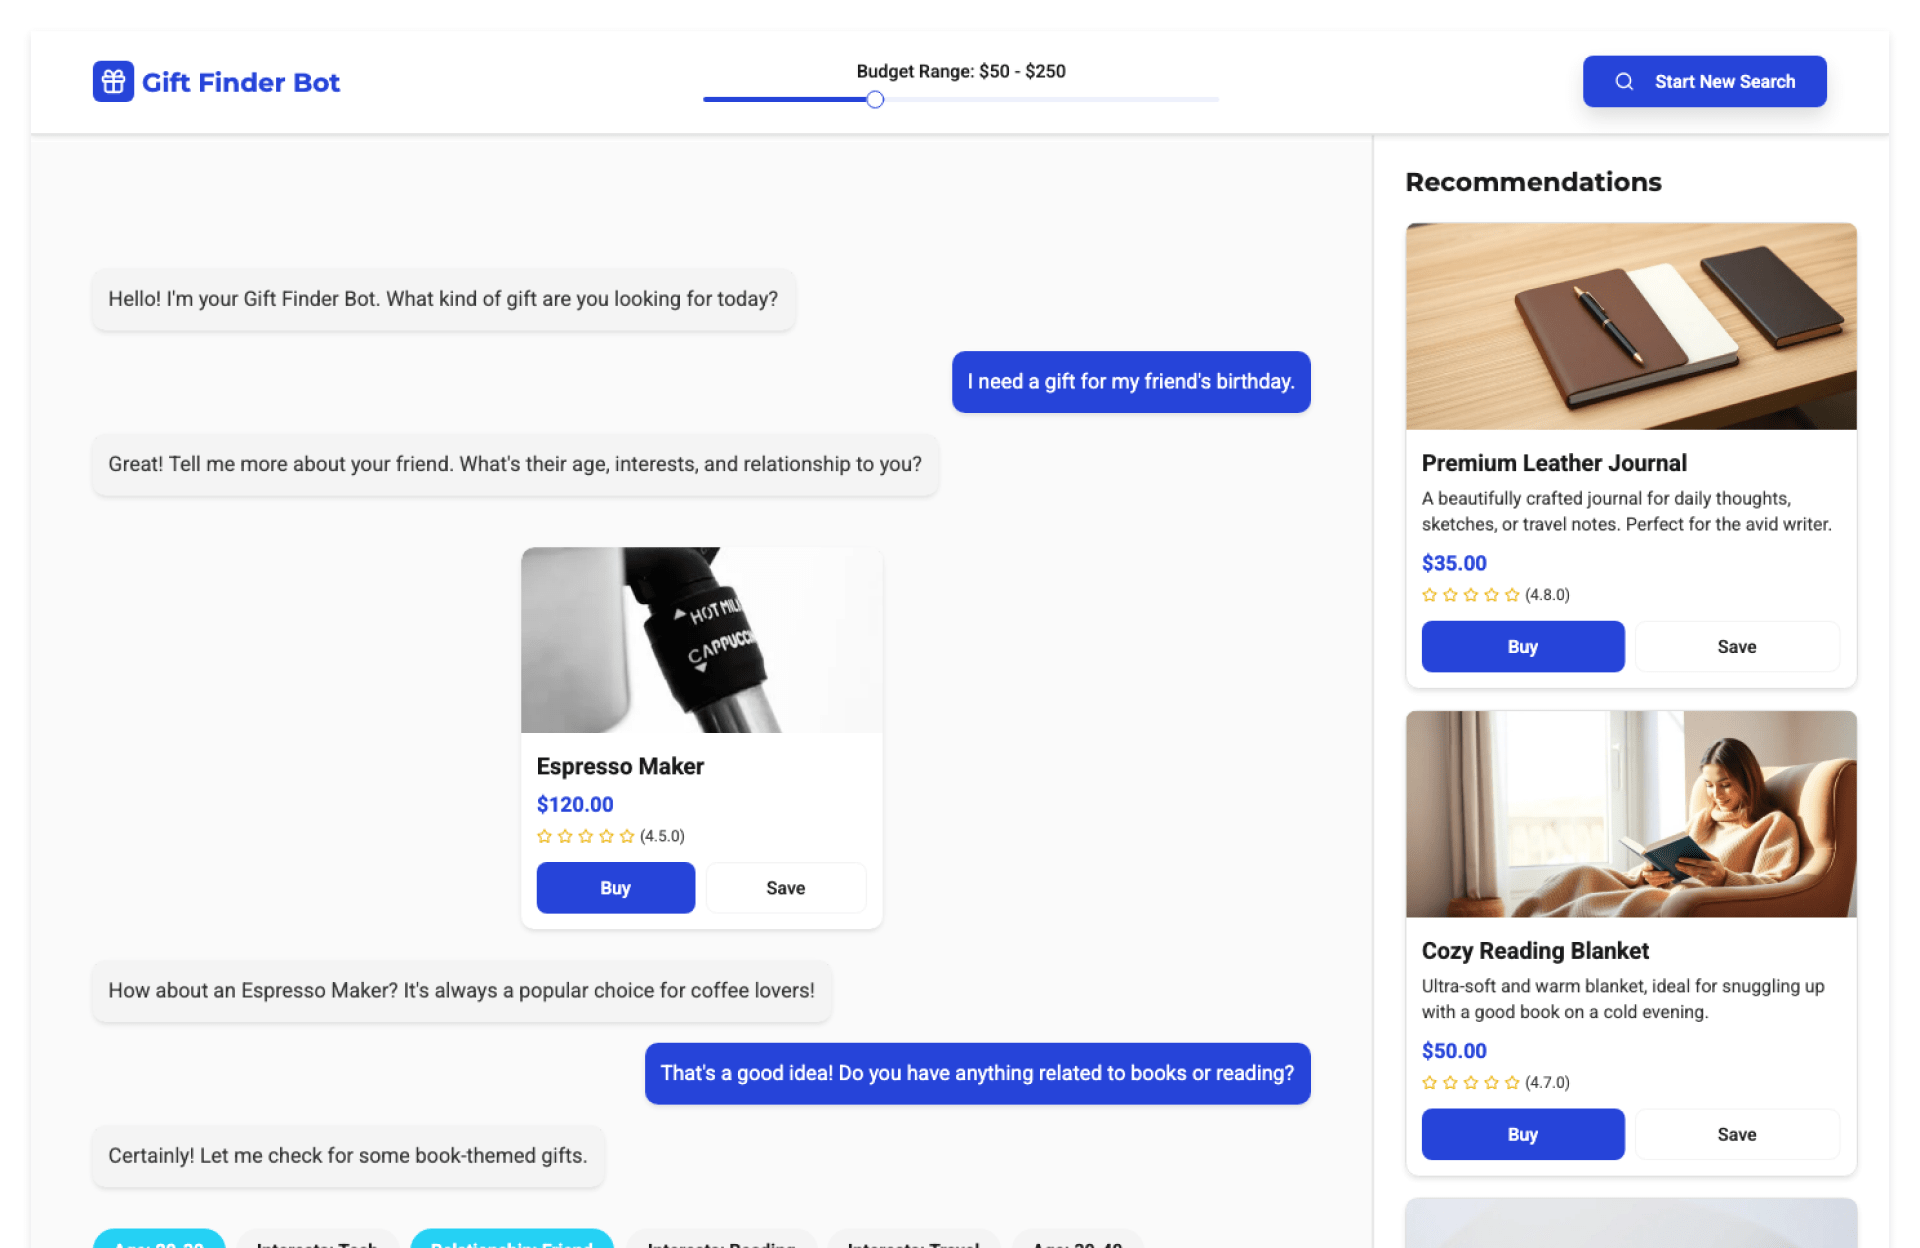Click the first star on Cozy Reading Blanket

[x=1430, y=1083]
